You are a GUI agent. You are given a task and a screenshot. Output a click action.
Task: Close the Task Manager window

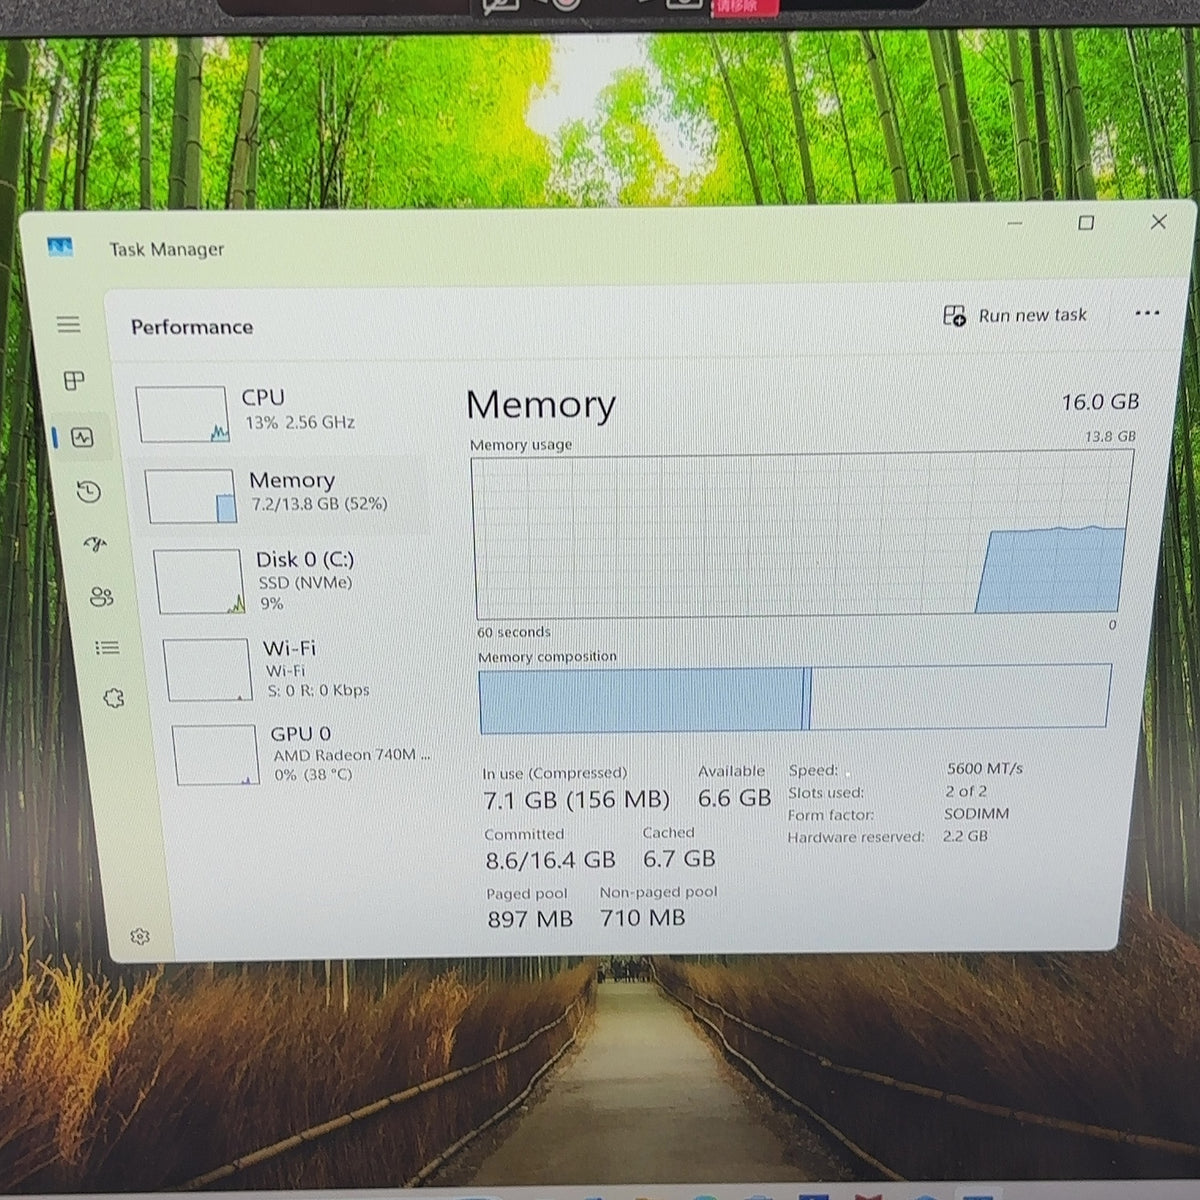(x=1159, y=221)
